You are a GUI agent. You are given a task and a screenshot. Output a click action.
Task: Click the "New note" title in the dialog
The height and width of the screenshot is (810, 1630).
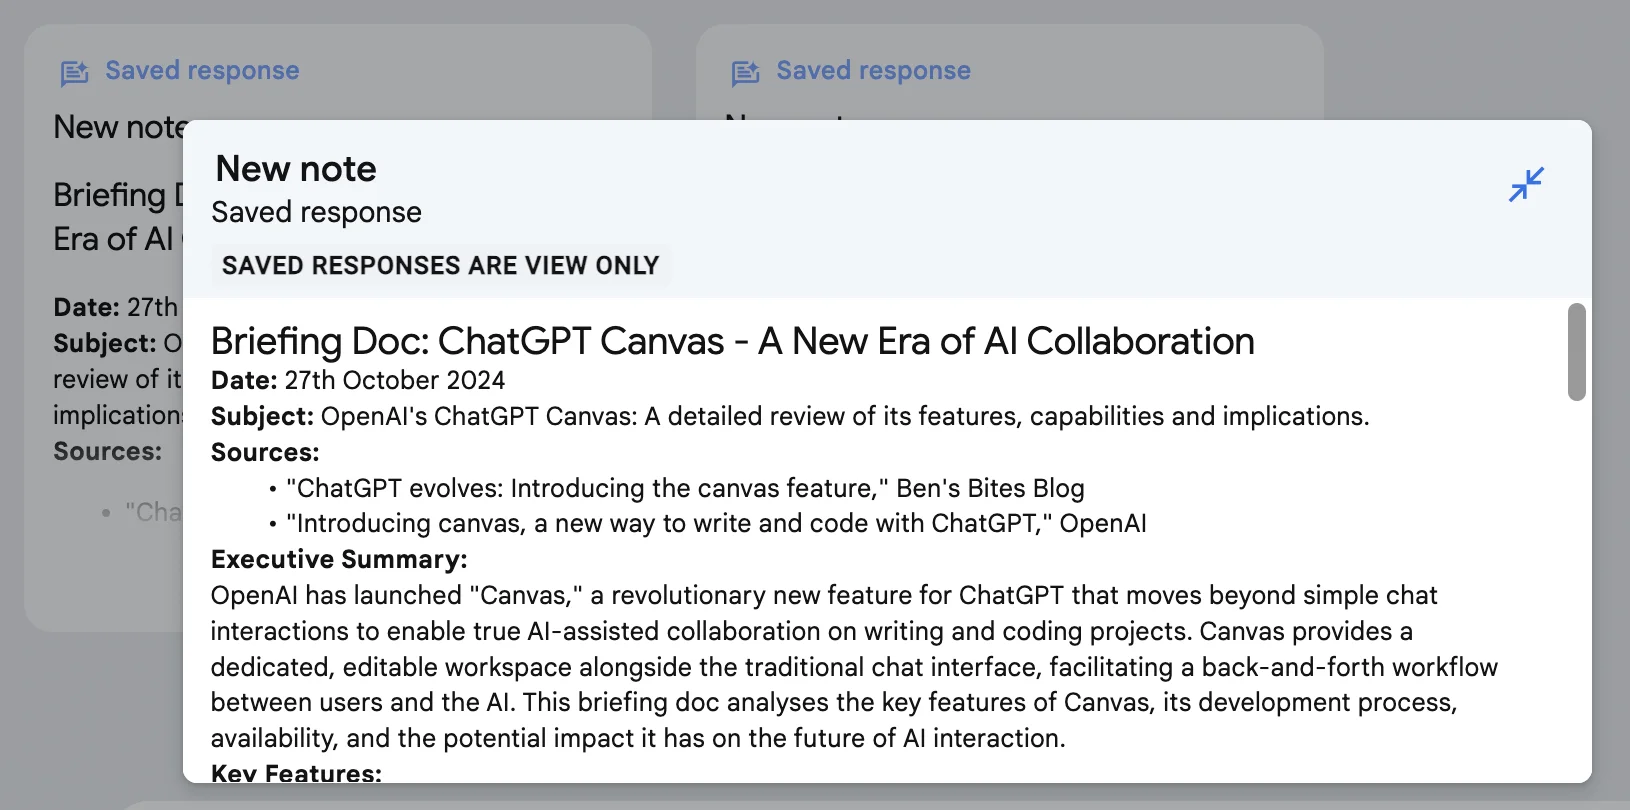tap(296, 169)
